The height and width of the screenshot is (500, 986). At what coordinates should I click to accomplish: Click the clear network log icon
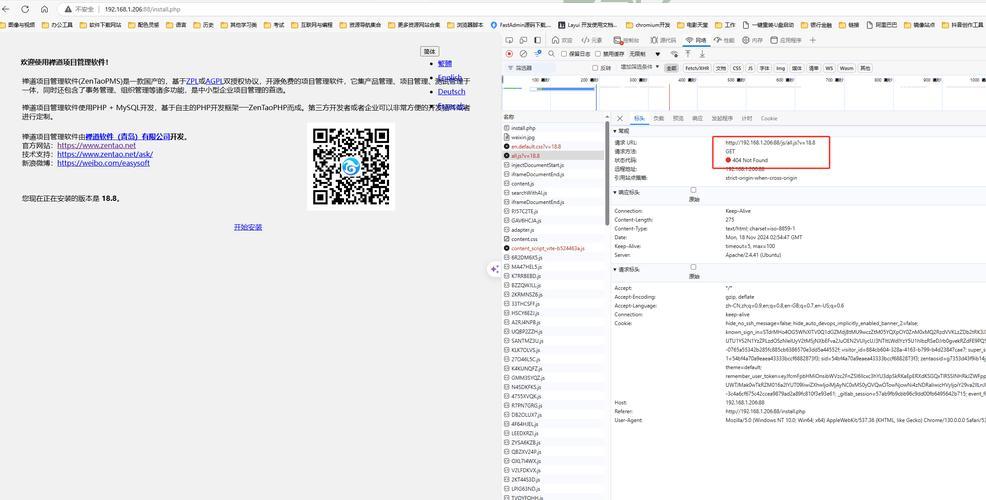523,54
